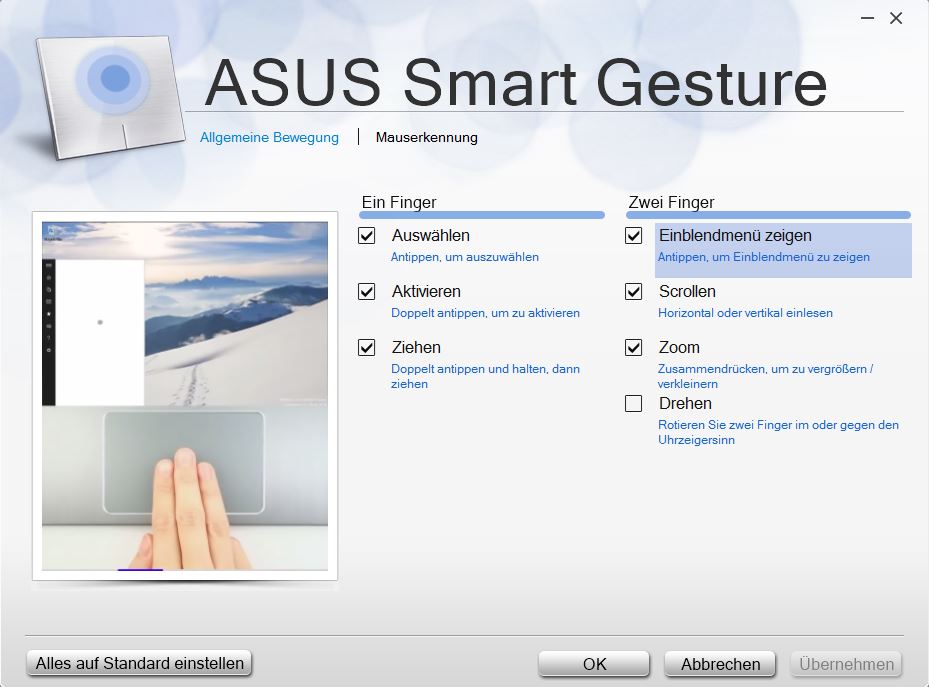Click 'Zusammendrücken, um zu vergrößern' description
The height and width of the screenshot is (687, 929).
click(x=765, y=376)
